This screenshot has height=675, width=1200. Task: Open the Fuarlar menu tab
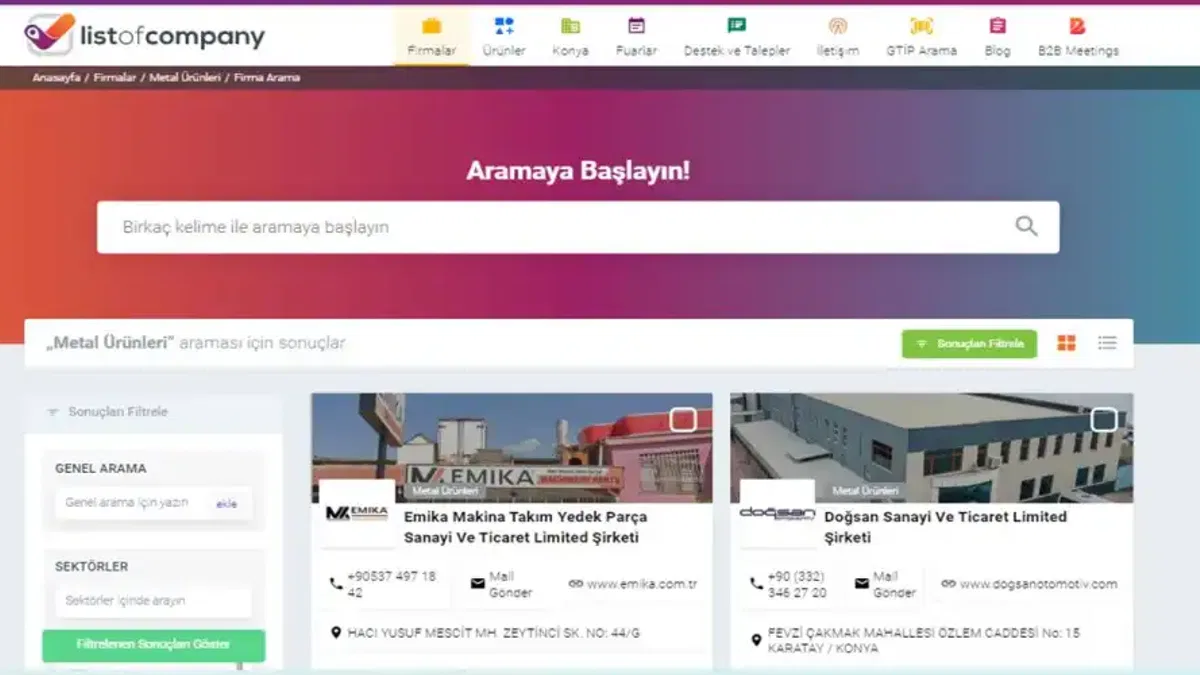[636, 36]
